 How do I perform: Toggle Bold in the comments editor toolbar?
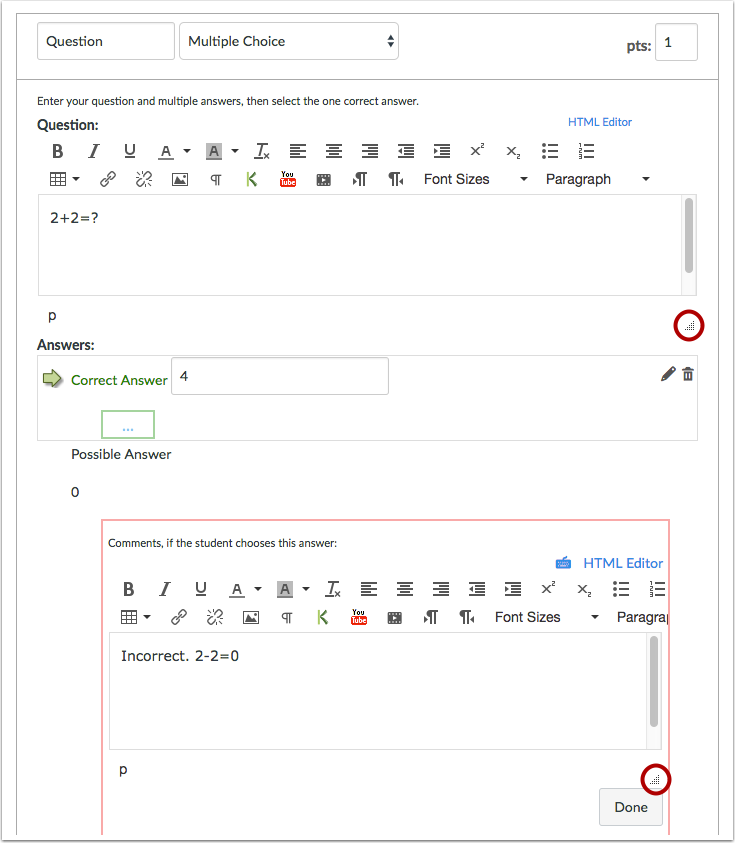(129, 589)
